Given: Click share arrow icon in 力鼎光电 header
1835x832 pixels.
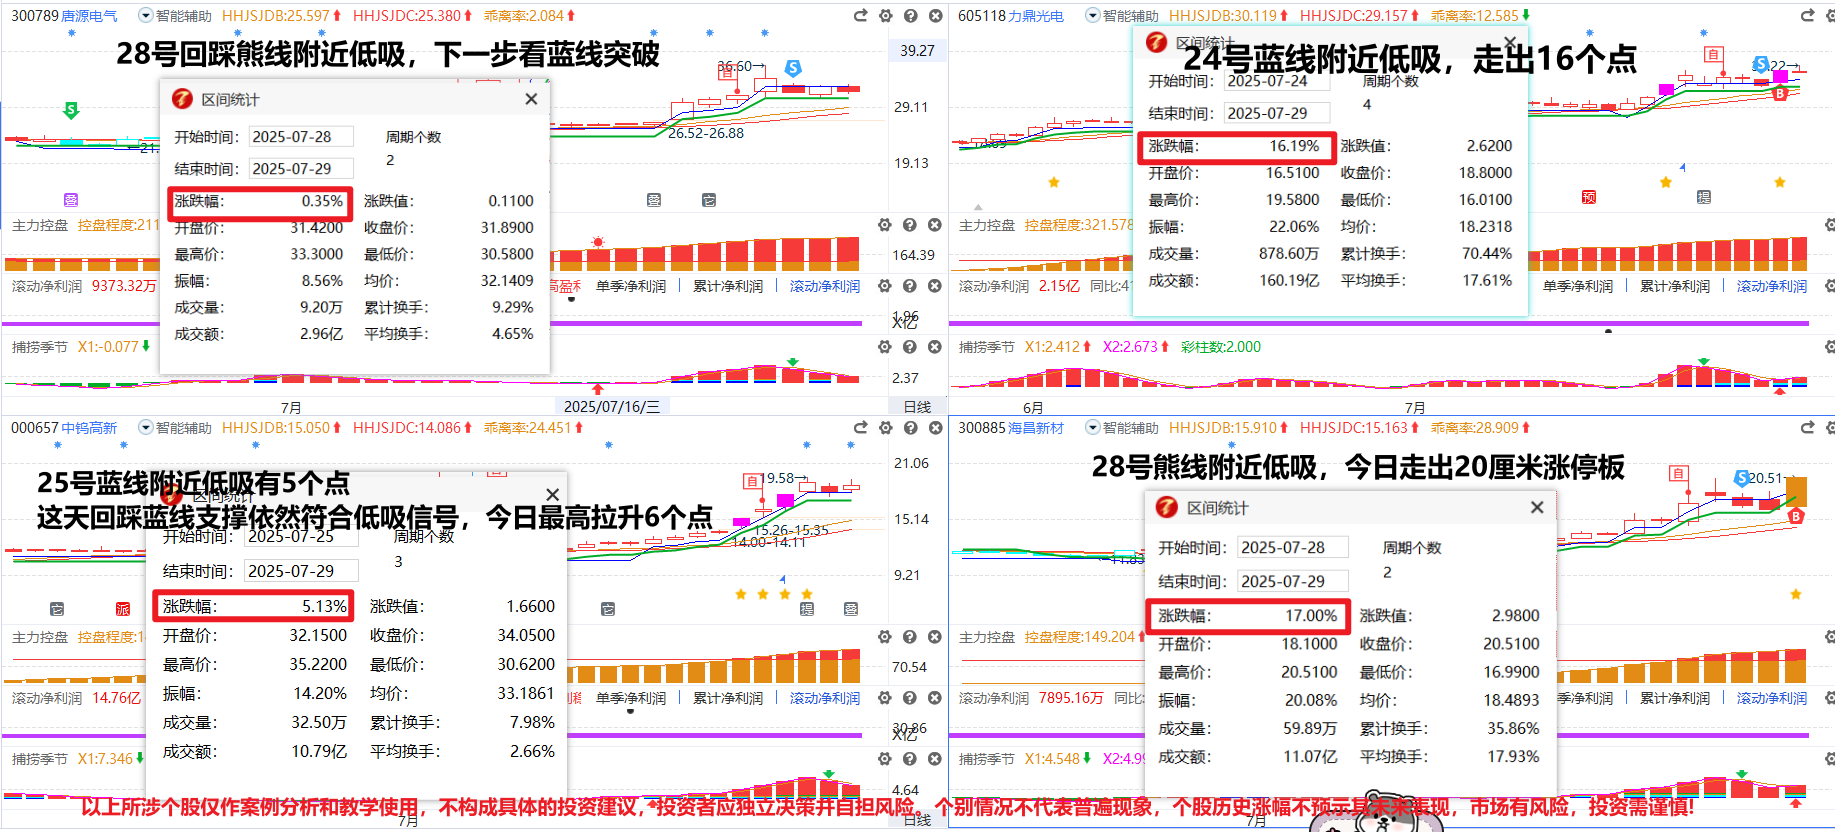Looking at the screenshot, I should [x=1807, y=16].
